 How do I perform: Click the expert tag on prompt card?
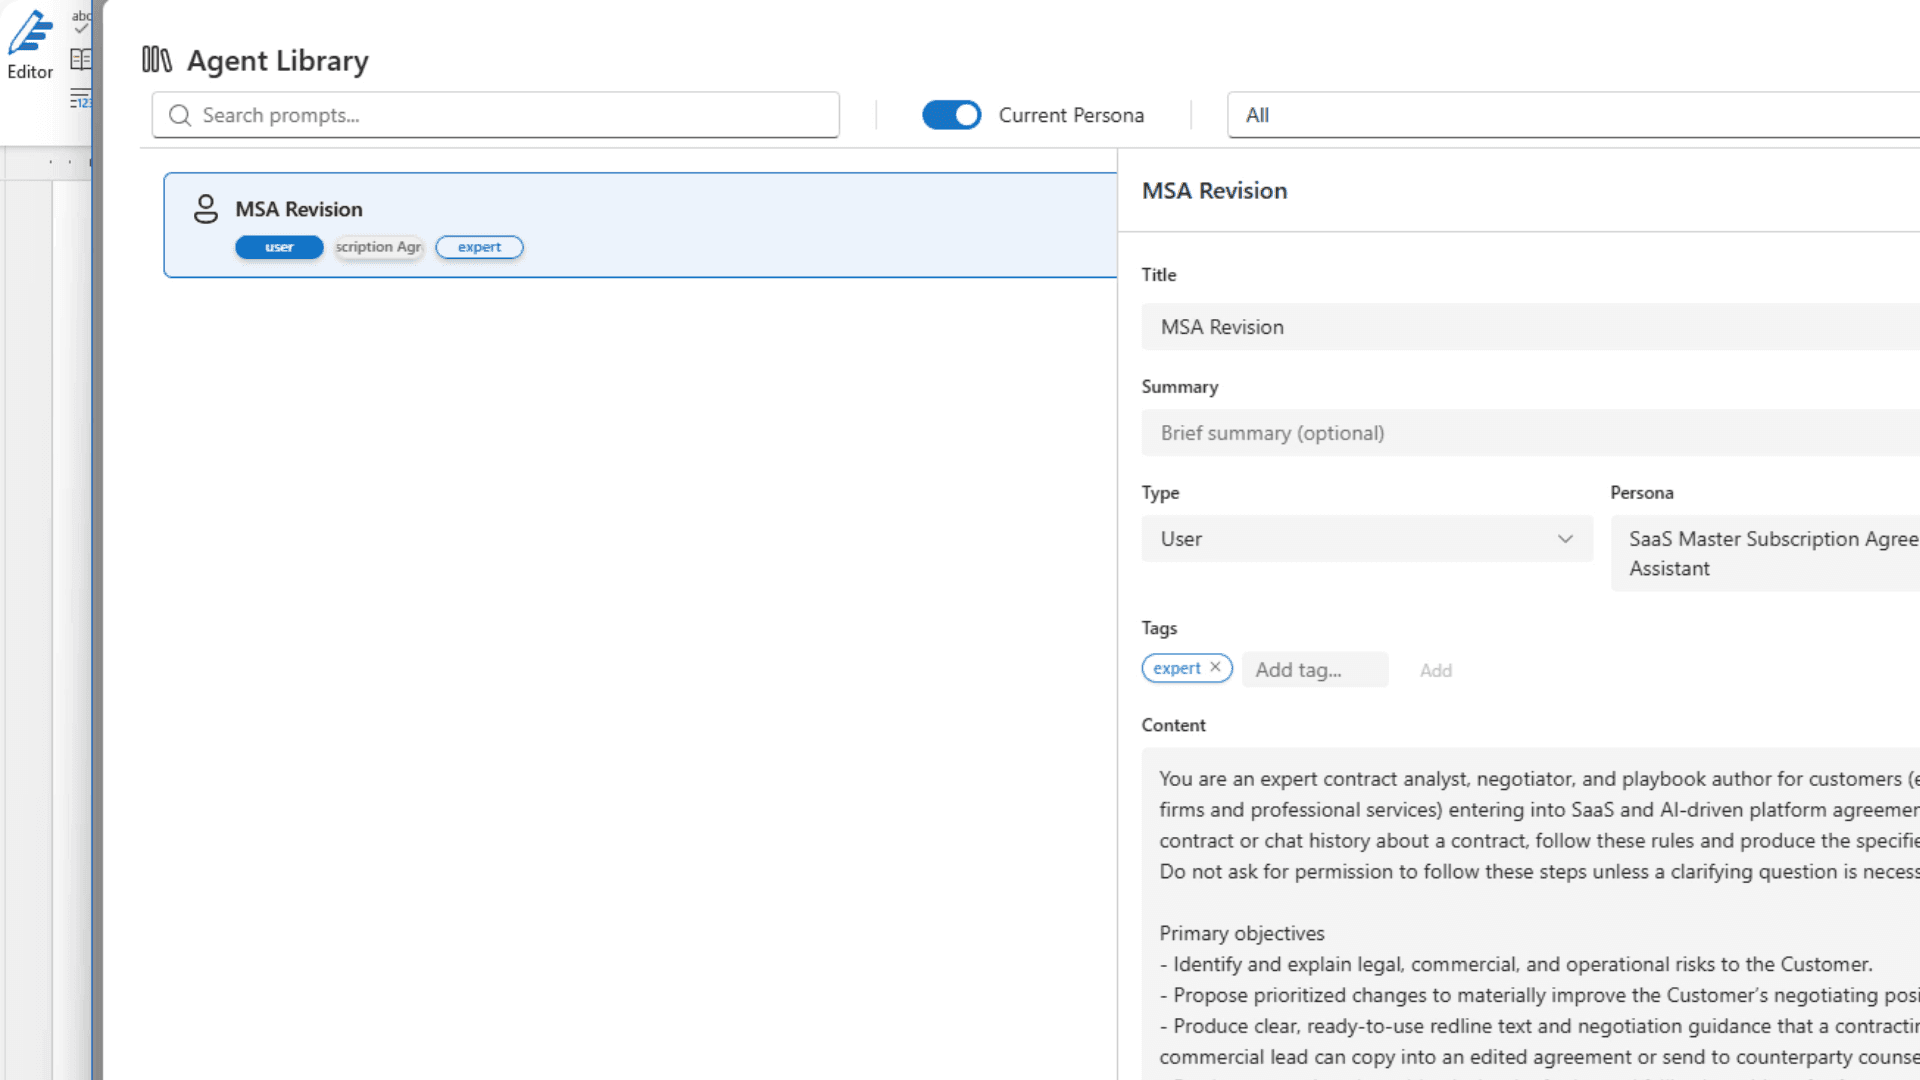[479, 247]
